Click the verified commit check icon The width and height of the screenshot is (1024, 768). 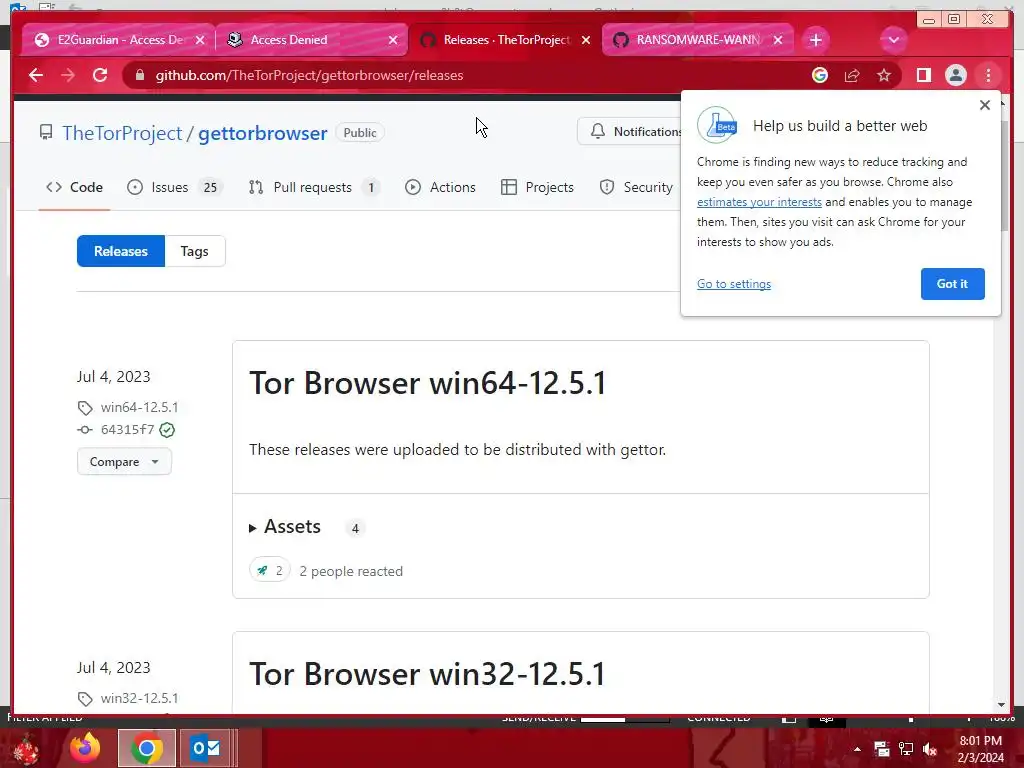tap(167, 430)
